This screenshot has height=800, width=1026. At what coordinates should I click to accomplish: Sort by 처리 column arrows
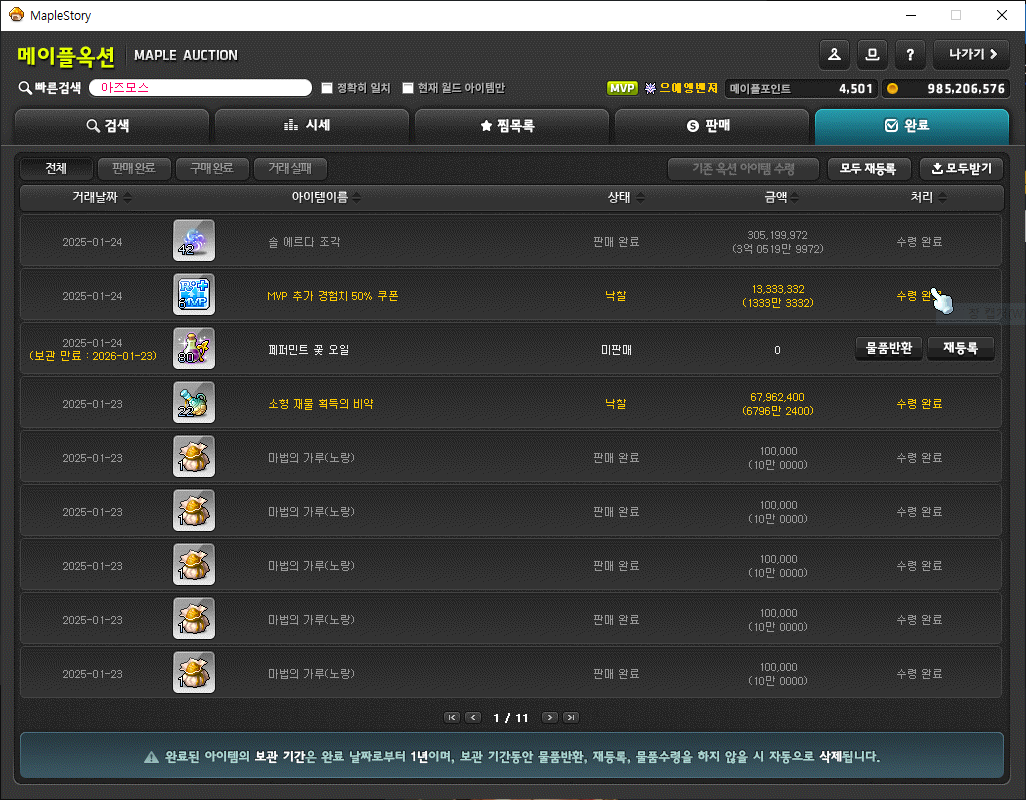(x=942, y=198)
